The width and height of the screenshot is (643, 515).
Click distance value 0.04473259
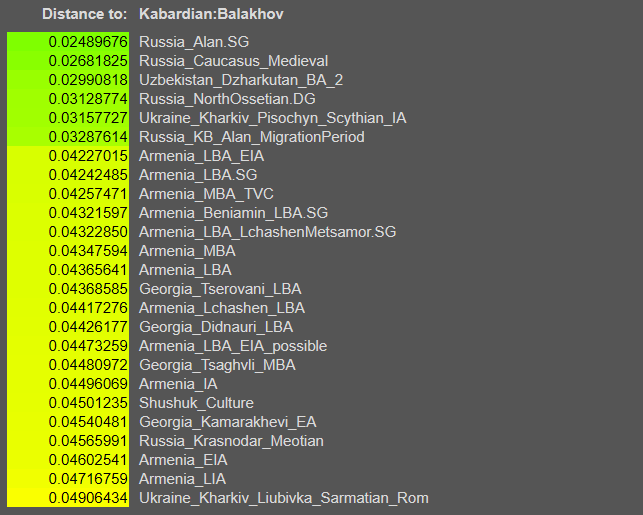point(88,346)
